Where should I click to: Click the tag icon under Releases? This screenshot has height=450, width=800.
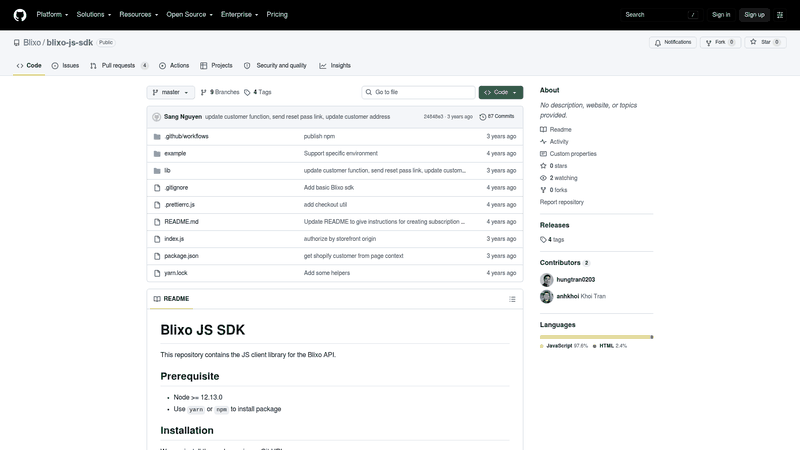(x=543, y=239)
